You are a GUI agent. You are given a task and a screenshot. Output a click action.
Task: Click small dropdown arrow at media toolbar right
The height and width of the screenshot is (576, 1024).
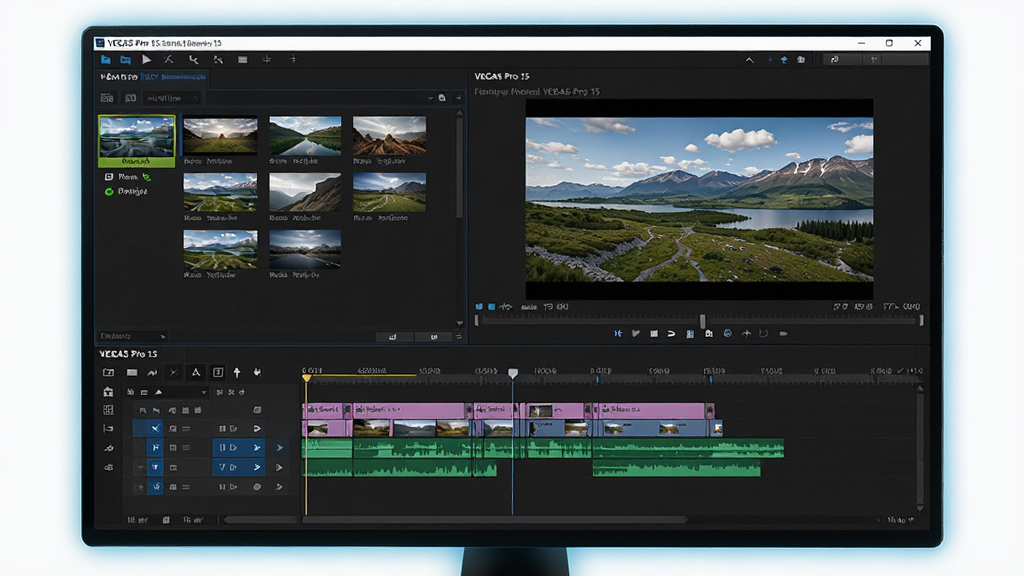[430, 98]
